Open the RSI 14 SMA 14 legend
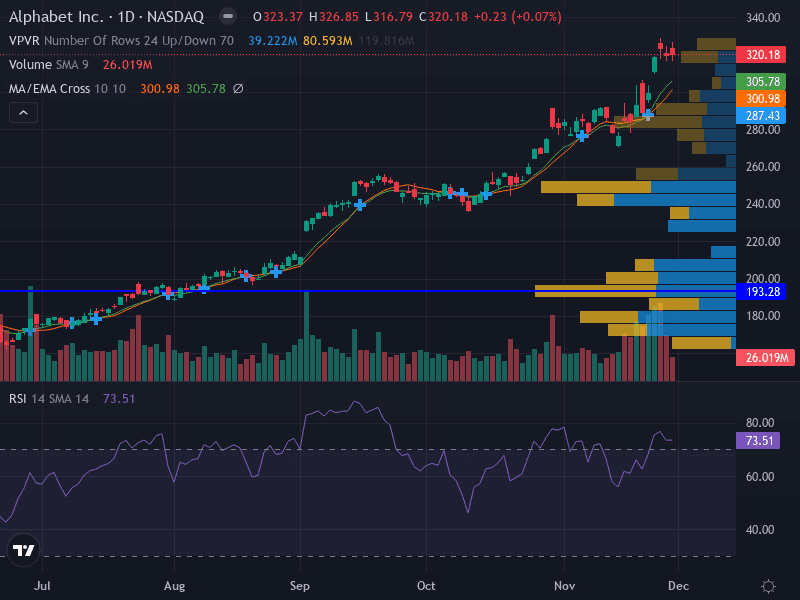This screenshot has height=600, width=800. click(x=49, y=399)
